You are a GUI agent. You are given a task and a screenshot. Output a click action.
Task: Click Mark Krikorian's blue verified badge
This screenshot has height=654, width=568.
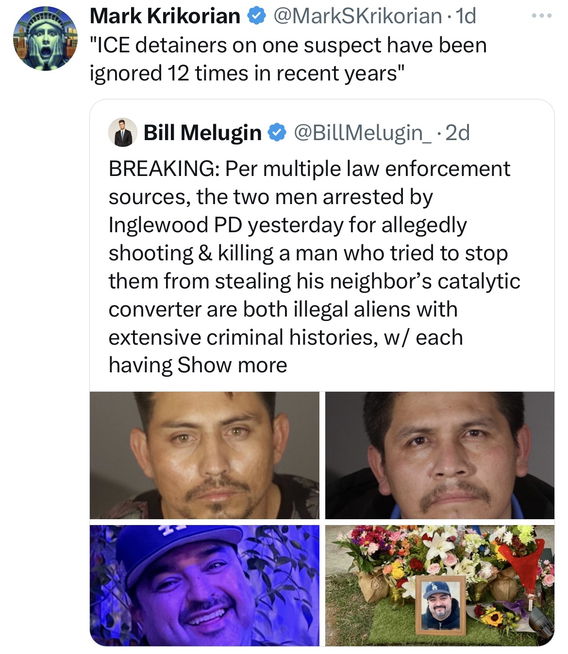257,16
